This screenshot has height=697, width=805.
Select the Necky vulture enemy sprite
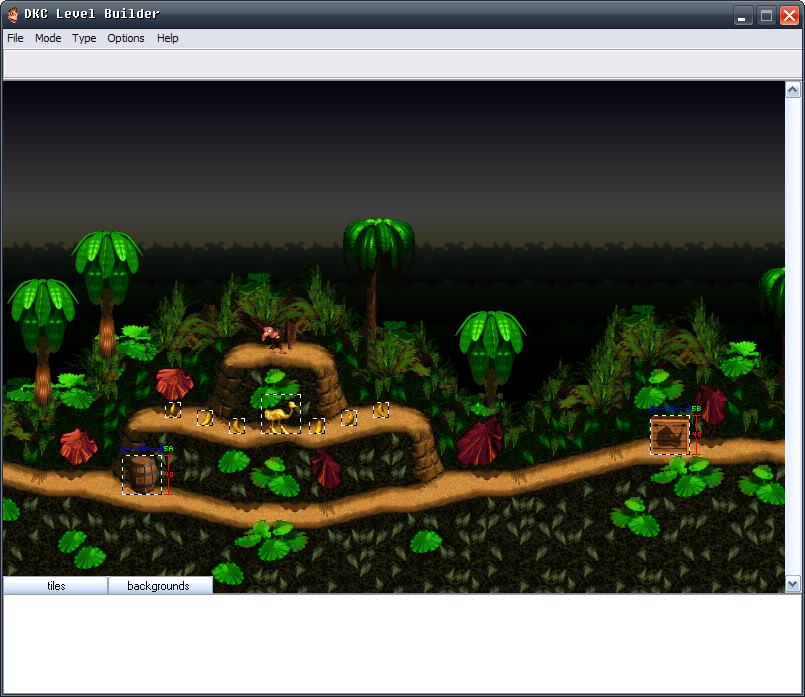[x=275, y=337]
